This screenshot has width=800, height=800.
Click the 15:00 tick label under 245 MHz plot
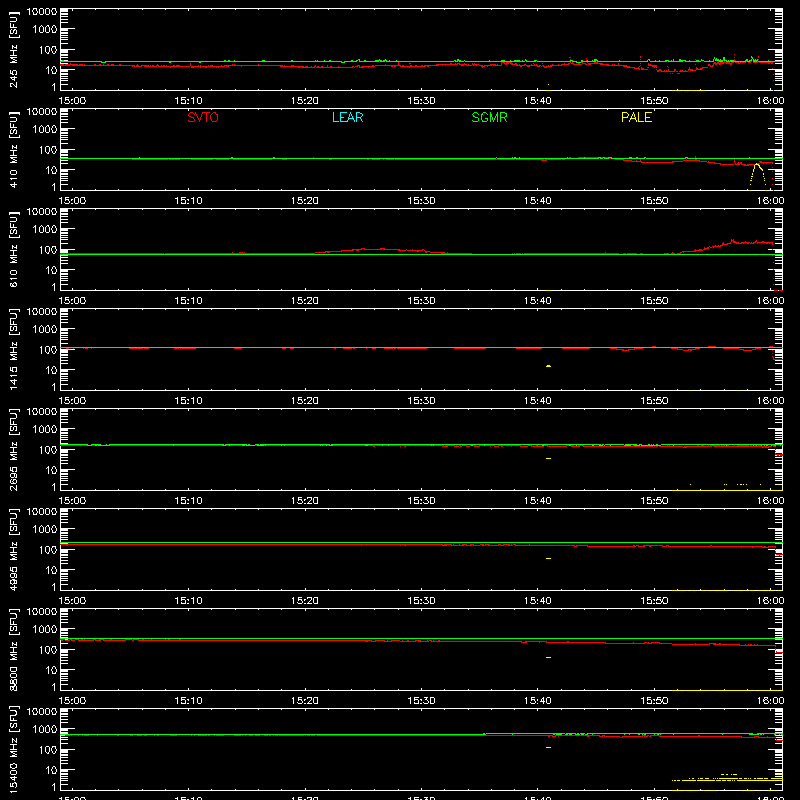(x=72, y=101)
